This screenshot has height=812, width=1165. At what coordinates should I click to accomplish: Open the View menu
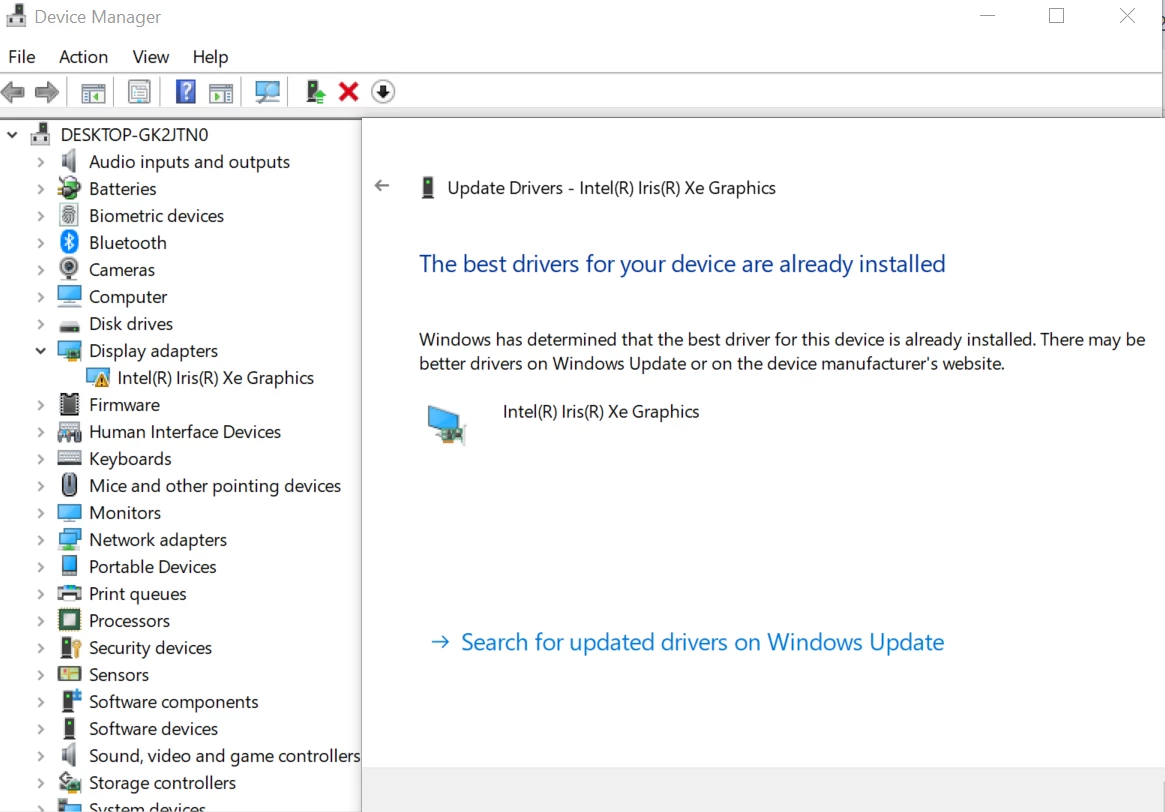tap(150, 57)
